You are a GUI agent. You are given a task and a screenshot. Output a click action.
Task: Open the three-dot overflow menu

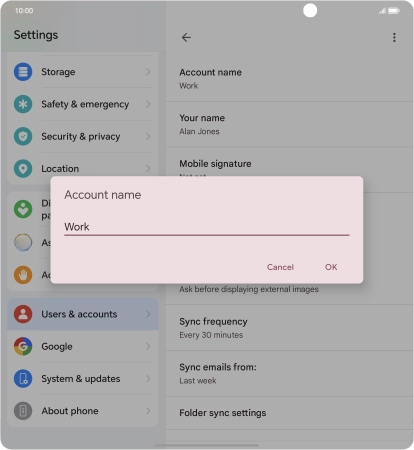pos(394,37)
